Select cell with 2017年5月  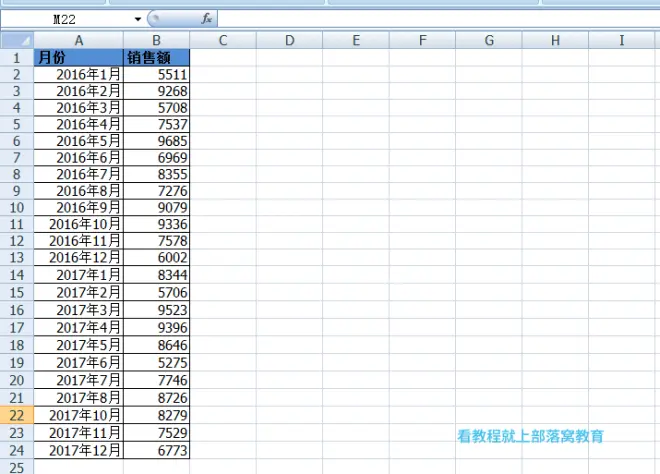[x=79, y=345]
